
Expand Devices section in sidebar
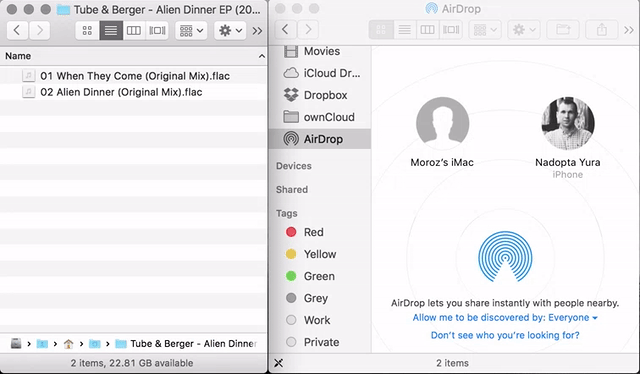(293, 166)
